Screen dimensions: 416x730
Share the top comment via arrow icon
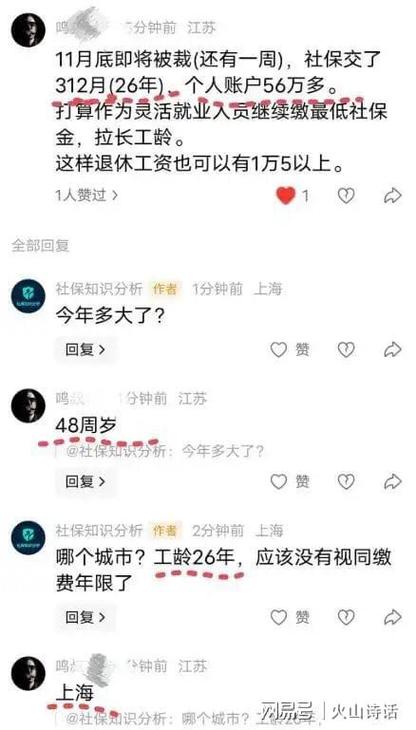(393, 196)
